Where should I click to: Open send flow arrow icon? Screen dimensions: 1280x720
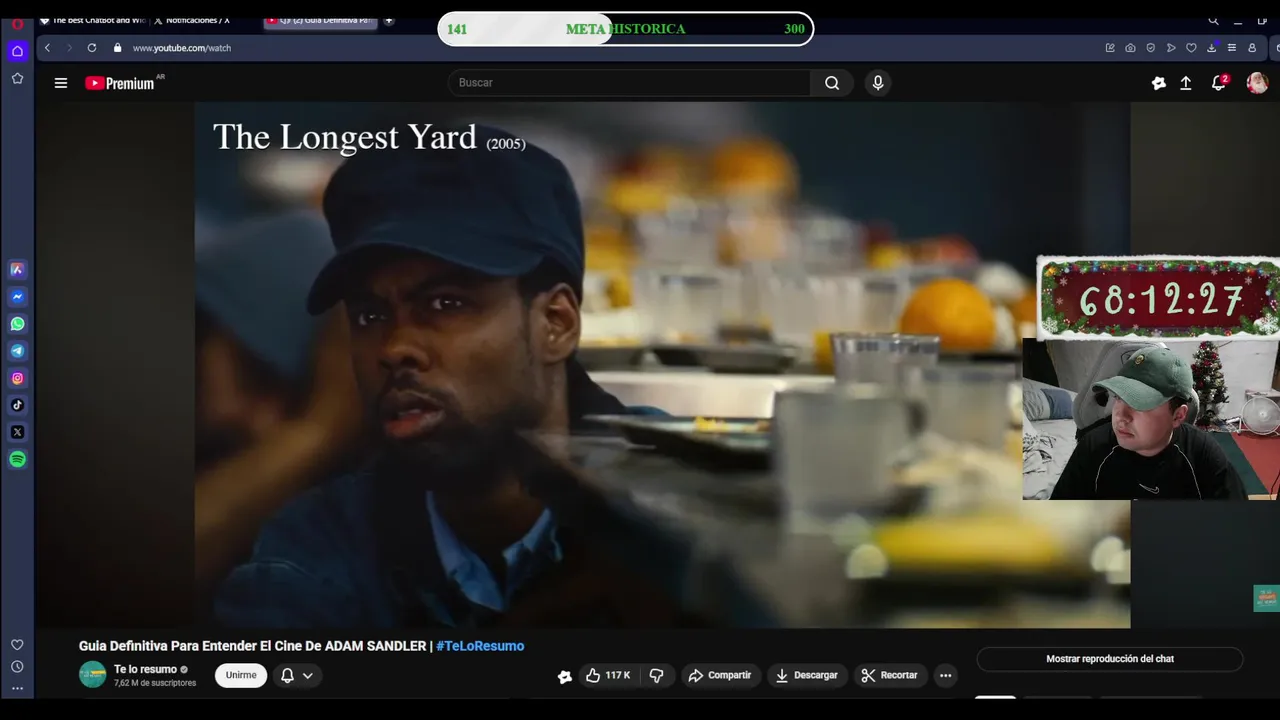click(1171, 48)
